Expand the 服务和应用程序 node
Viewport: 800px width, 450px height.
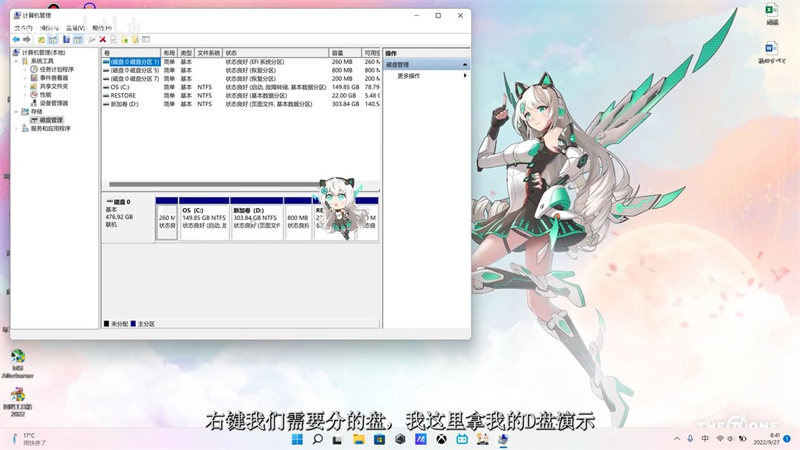coord(16,129)
